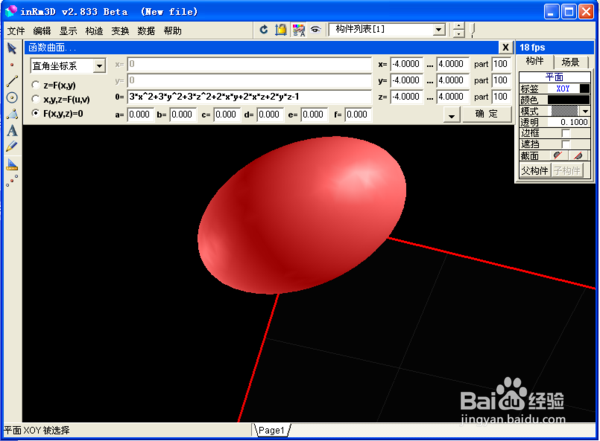Image resolution: width=600 pixels, height=441 pixels.
Task: Click the 确定 confirm button
Action: click(x=487, y=114)
